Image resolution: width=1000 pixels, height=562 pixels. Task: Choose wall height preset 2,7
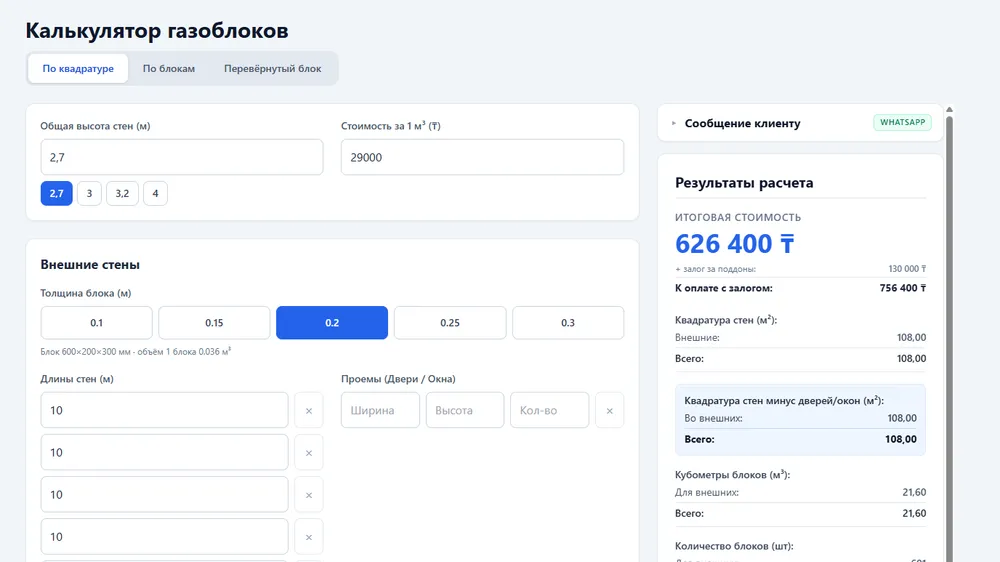(57, 193)
